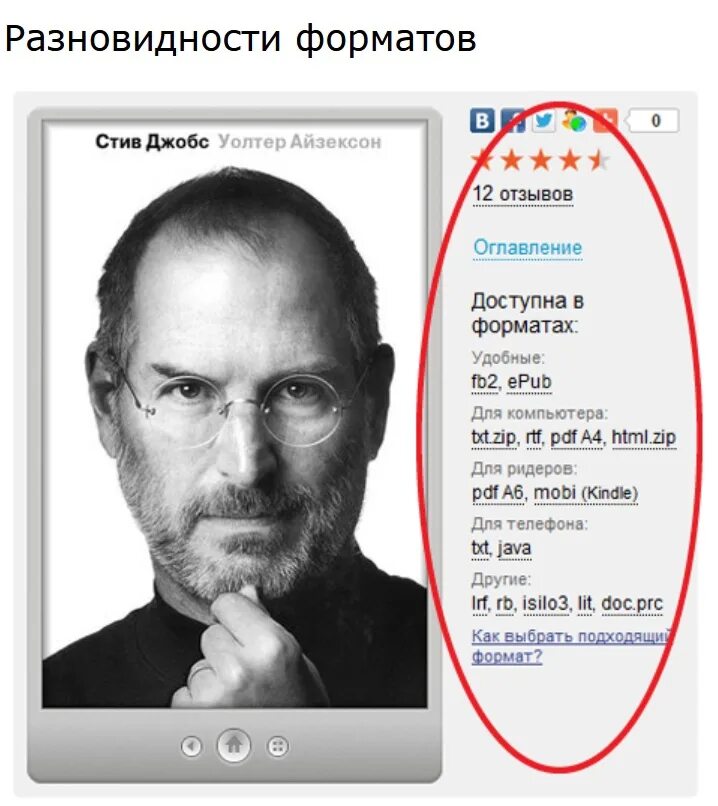Select the pdf A4 format
Screen dimensions: 718x806
(x=576, y=437)
